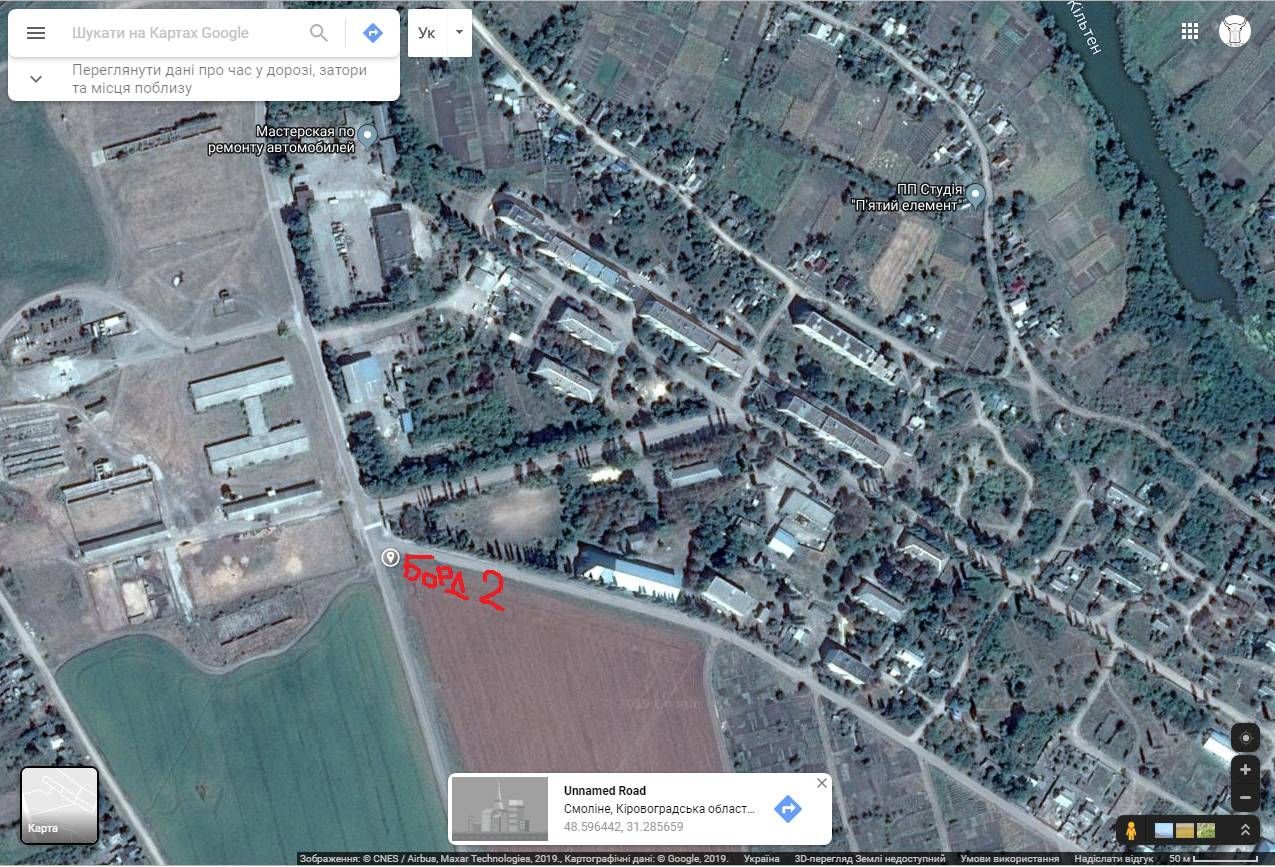The height and width of the screenshot is (867, 1275).
Task: Select the ПП Студія П'ятий елемент marker
Action: [975, 194]
